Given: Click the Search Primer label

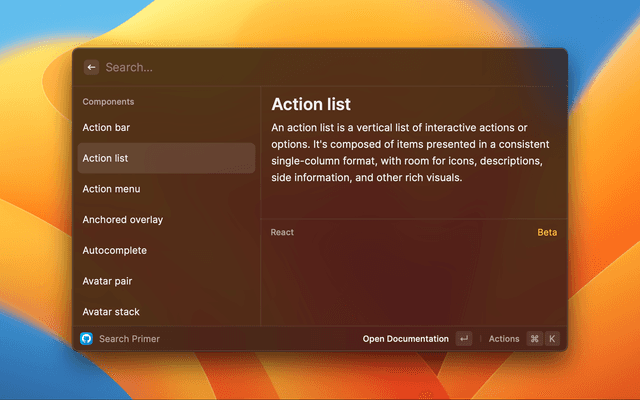Looking at the screenshot, I should [129, 339].
